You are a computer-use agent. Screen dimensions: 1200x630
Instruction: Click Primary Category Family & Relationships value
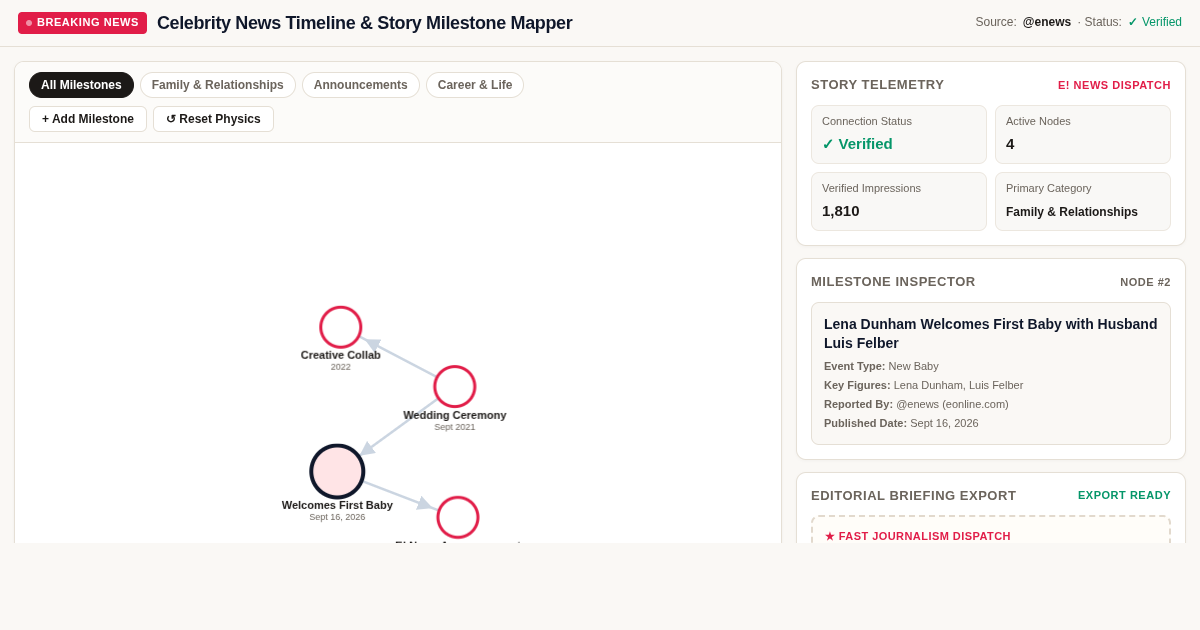click(x=1072, y=212)
